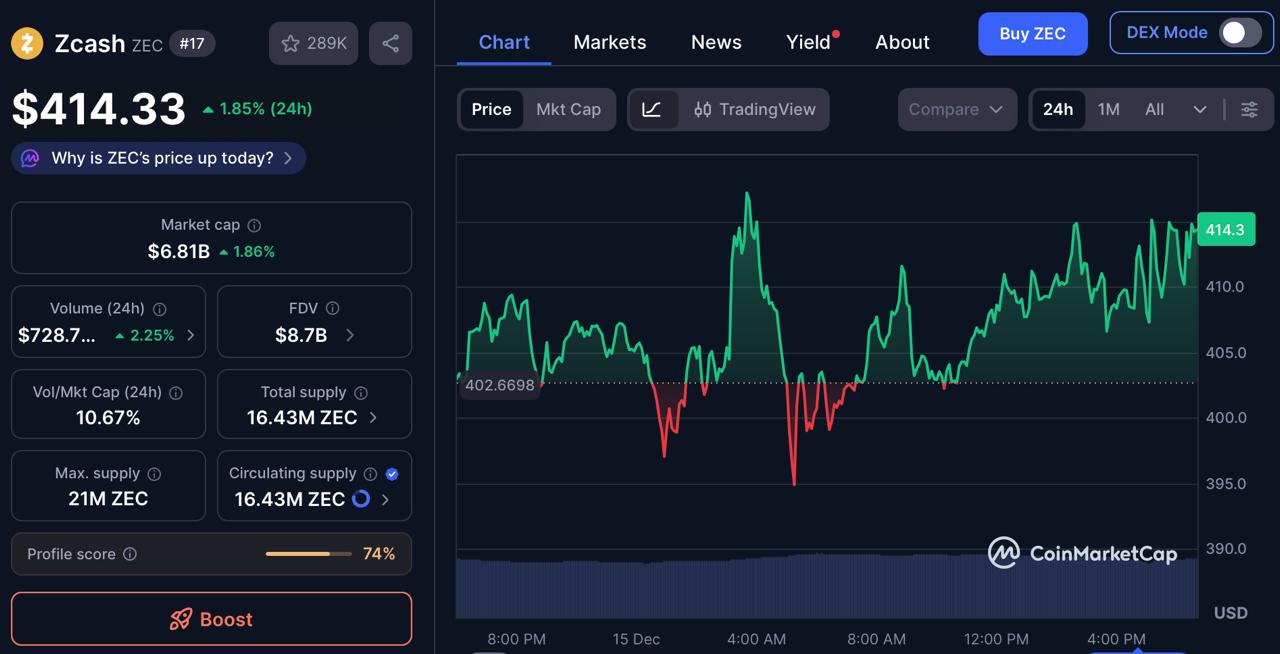
Task: Click the verified badge on Circulating supply
Action: (x=392, y=473)
